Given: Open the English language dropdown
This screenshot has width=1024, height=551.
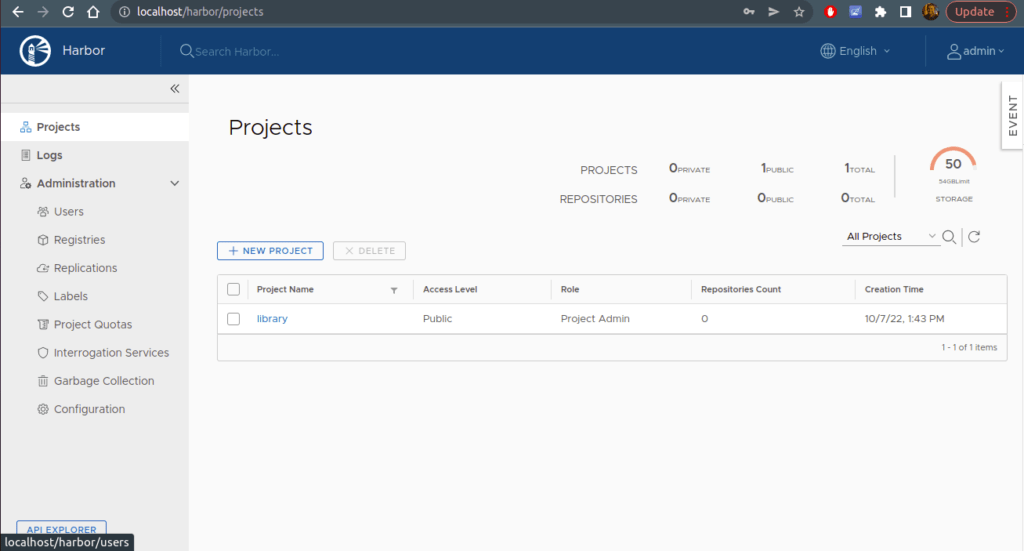Looking at the screenshot, I should [x=855, y=51].
